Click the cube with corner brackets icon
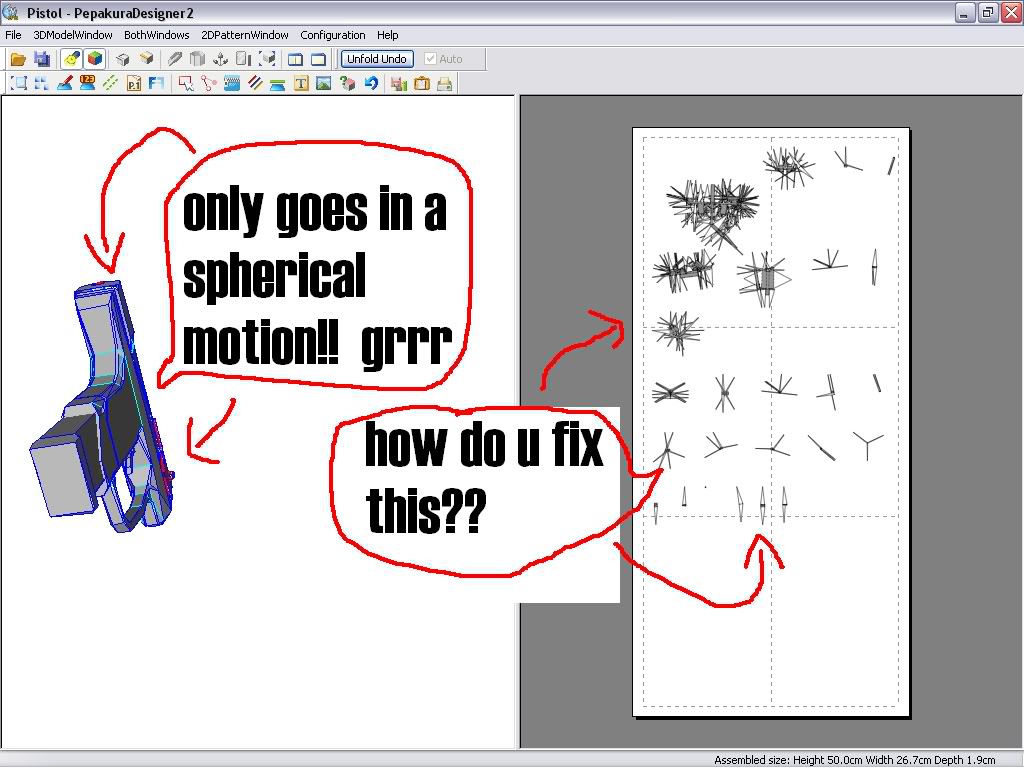 click(267, 59)
